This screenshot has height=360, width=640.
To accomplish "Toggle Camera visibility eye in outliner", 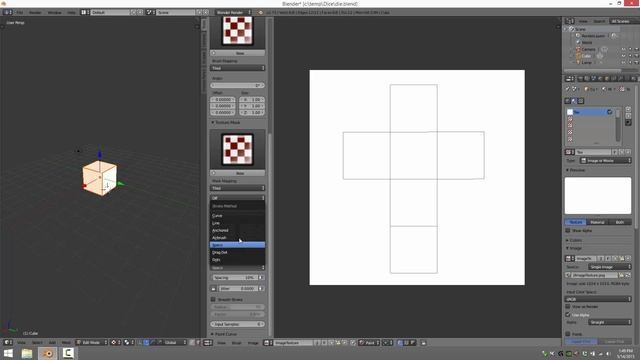I will pos(623,49).
